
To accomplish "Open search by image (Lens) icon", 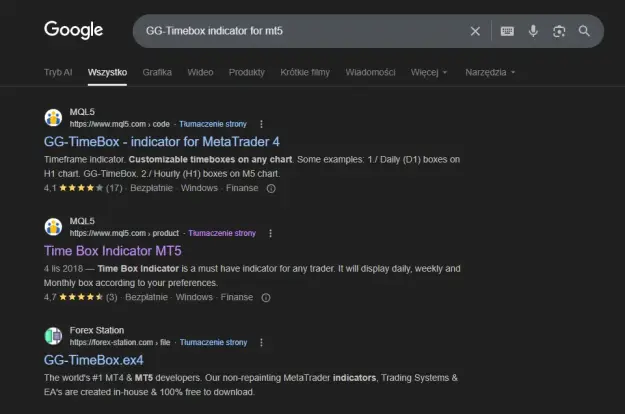I will pyautogui.click(x=559, y=31).
